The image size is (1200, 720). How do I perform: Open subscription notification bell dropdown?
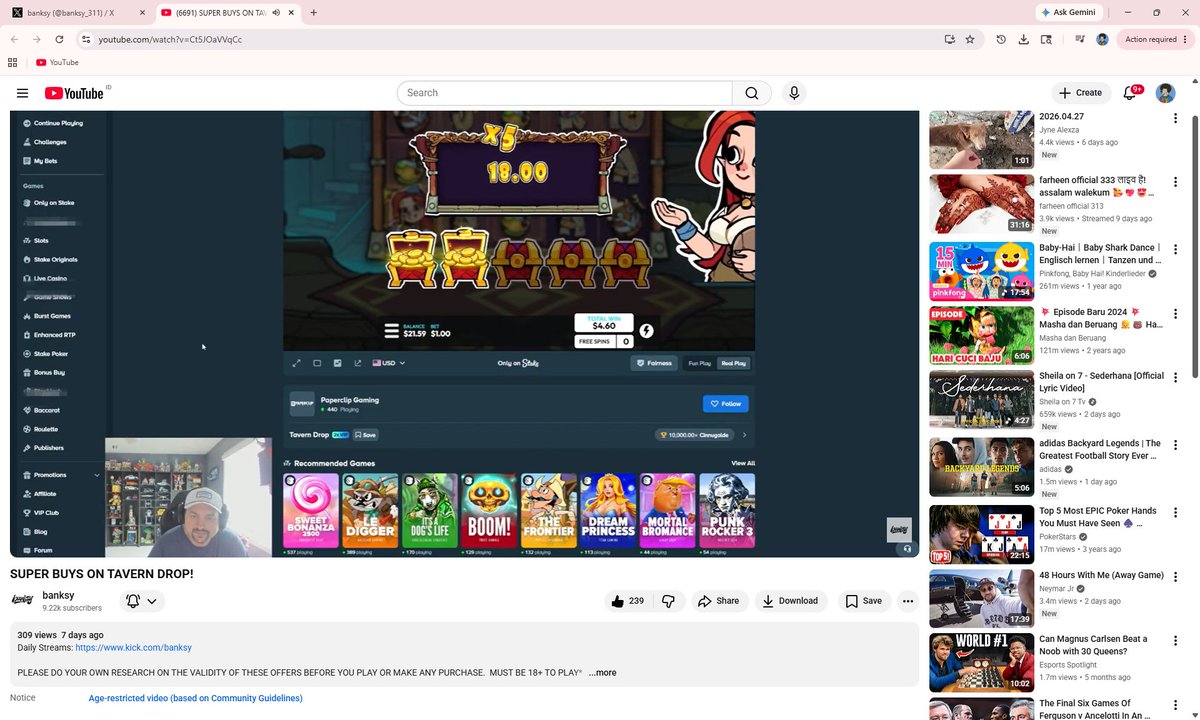[141, 601]
